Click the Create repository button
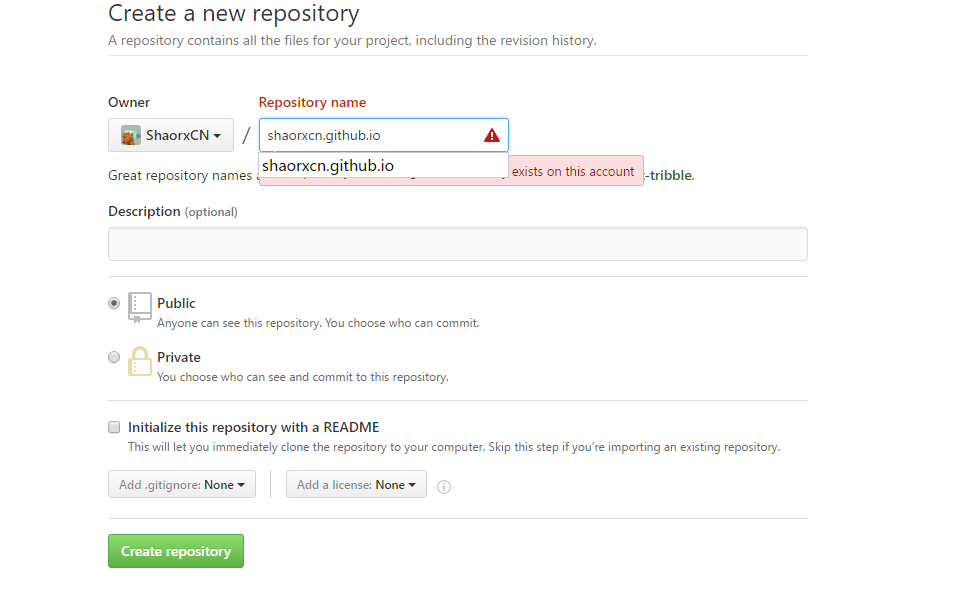 coord(176,551)
